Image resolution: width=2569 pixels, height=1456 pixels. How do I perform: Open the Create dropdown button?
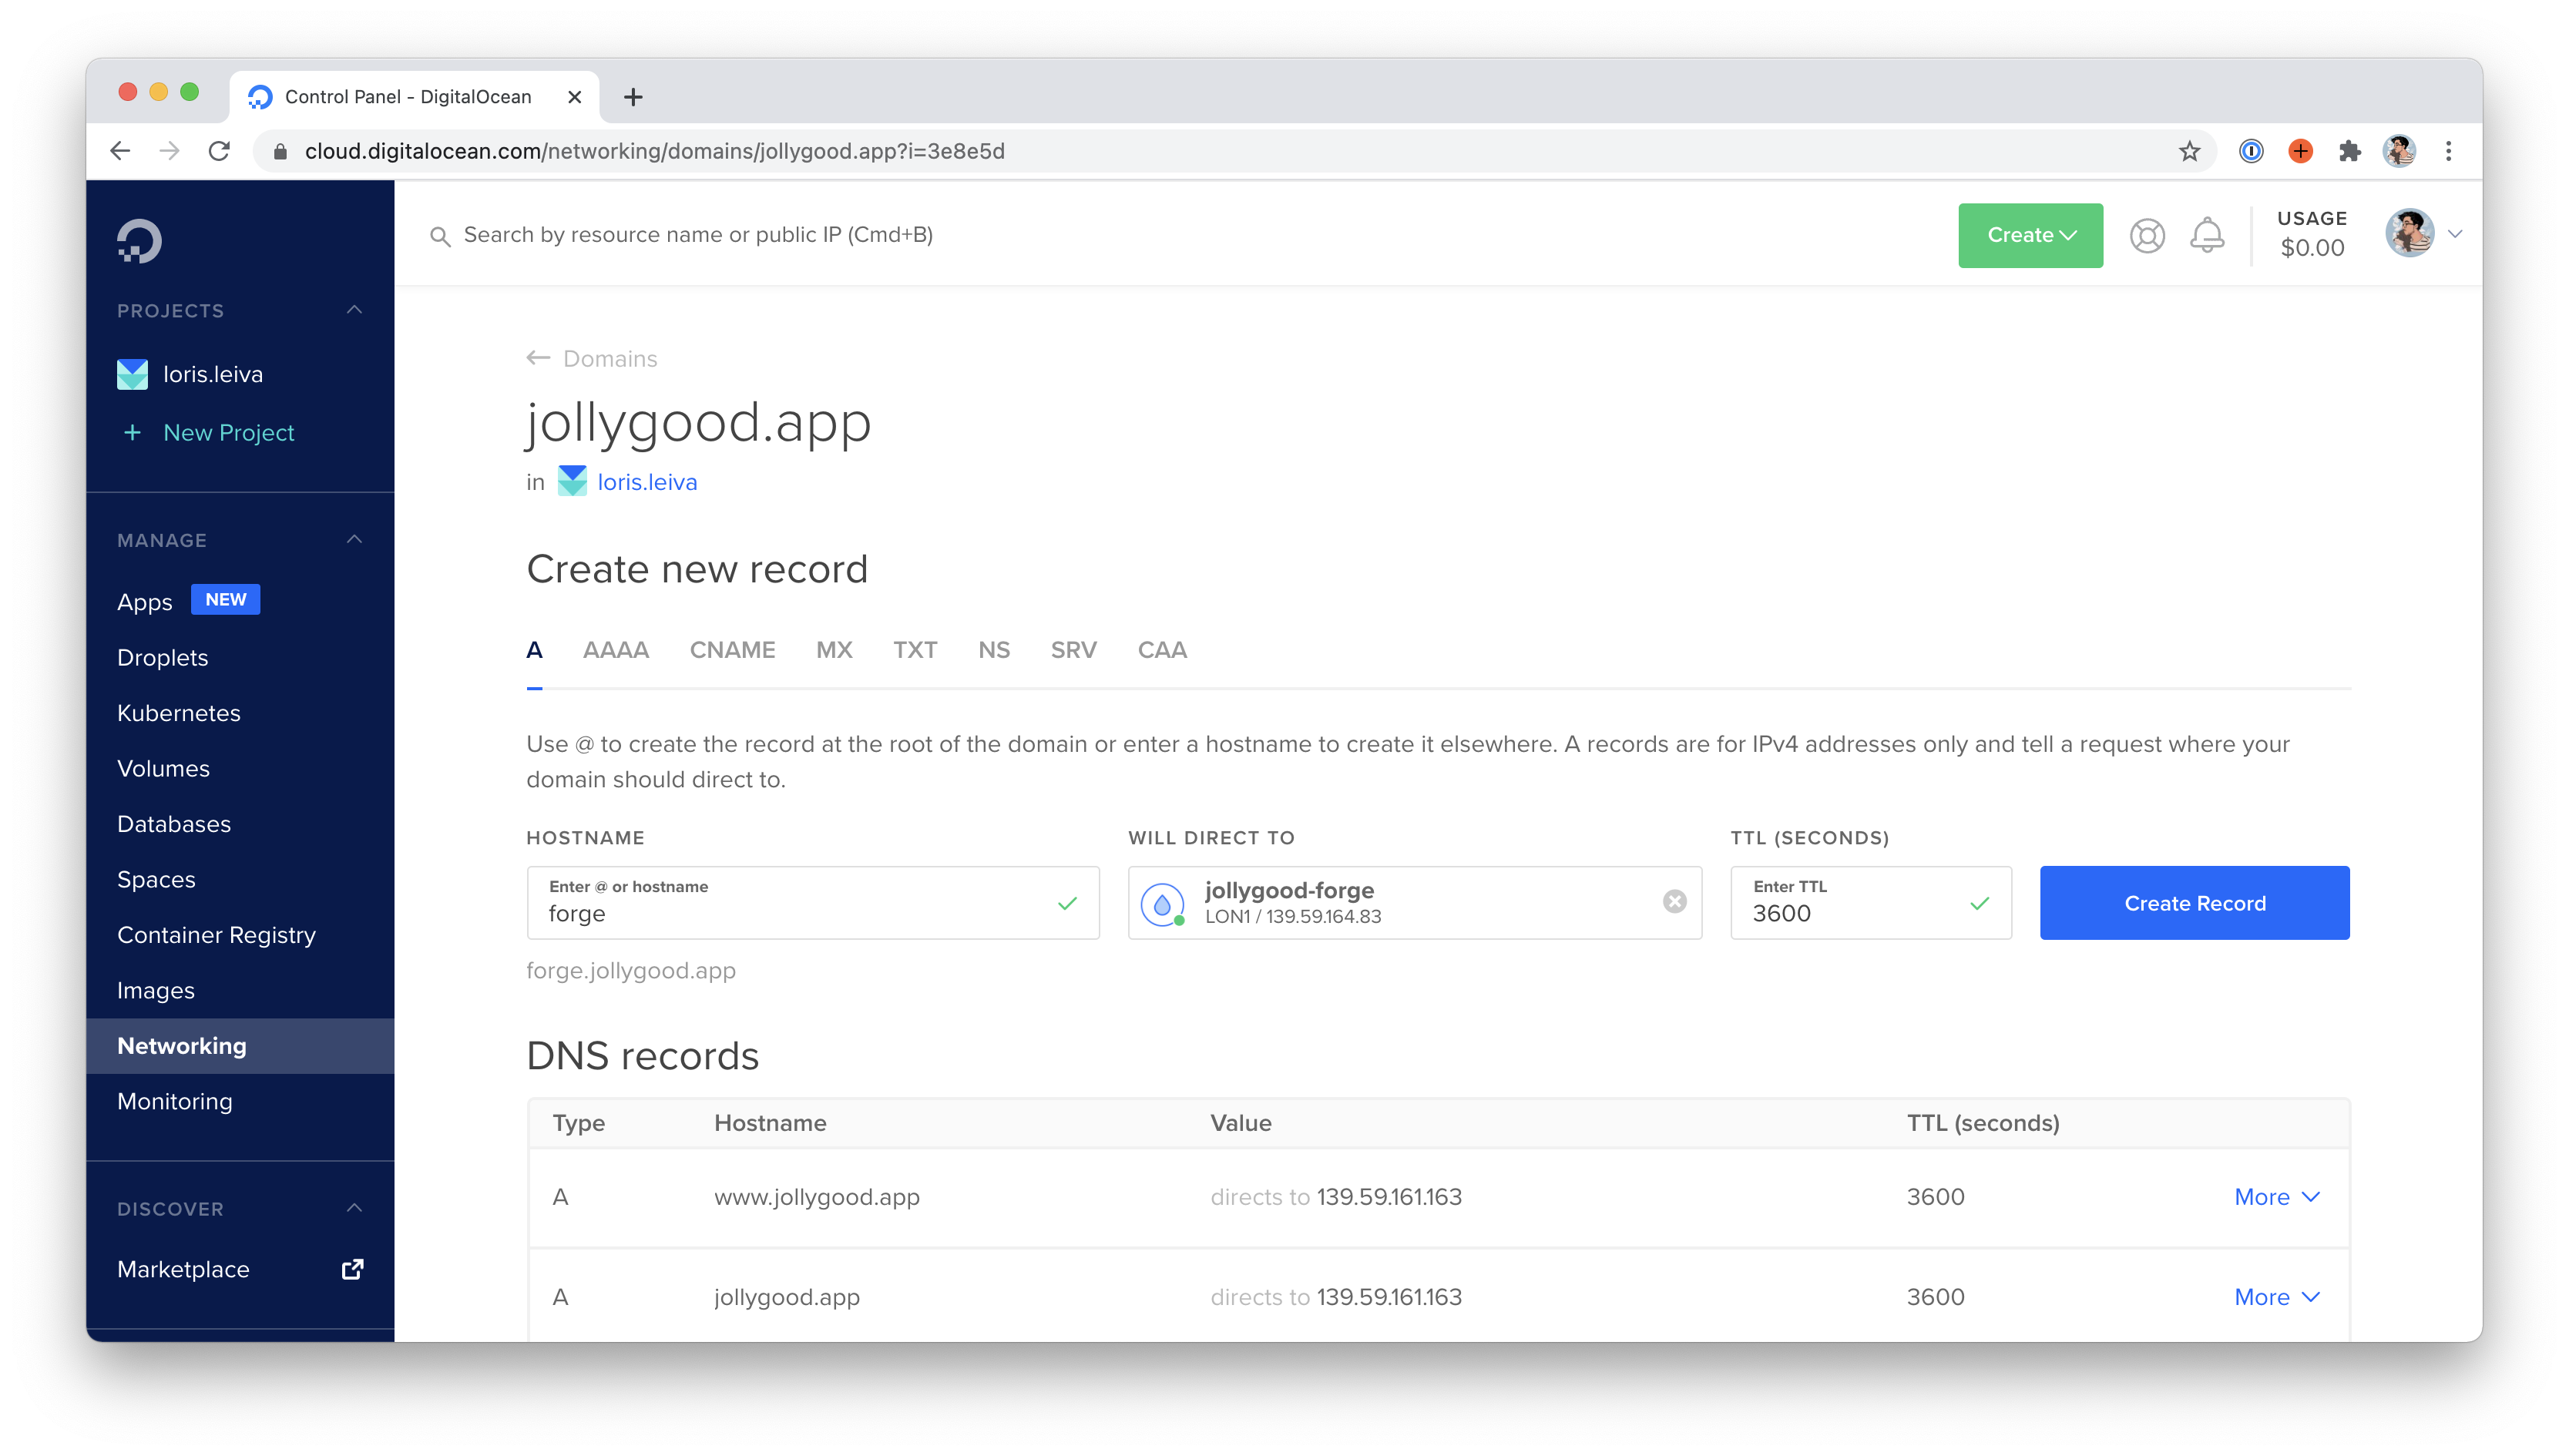tap(2030, 235)
